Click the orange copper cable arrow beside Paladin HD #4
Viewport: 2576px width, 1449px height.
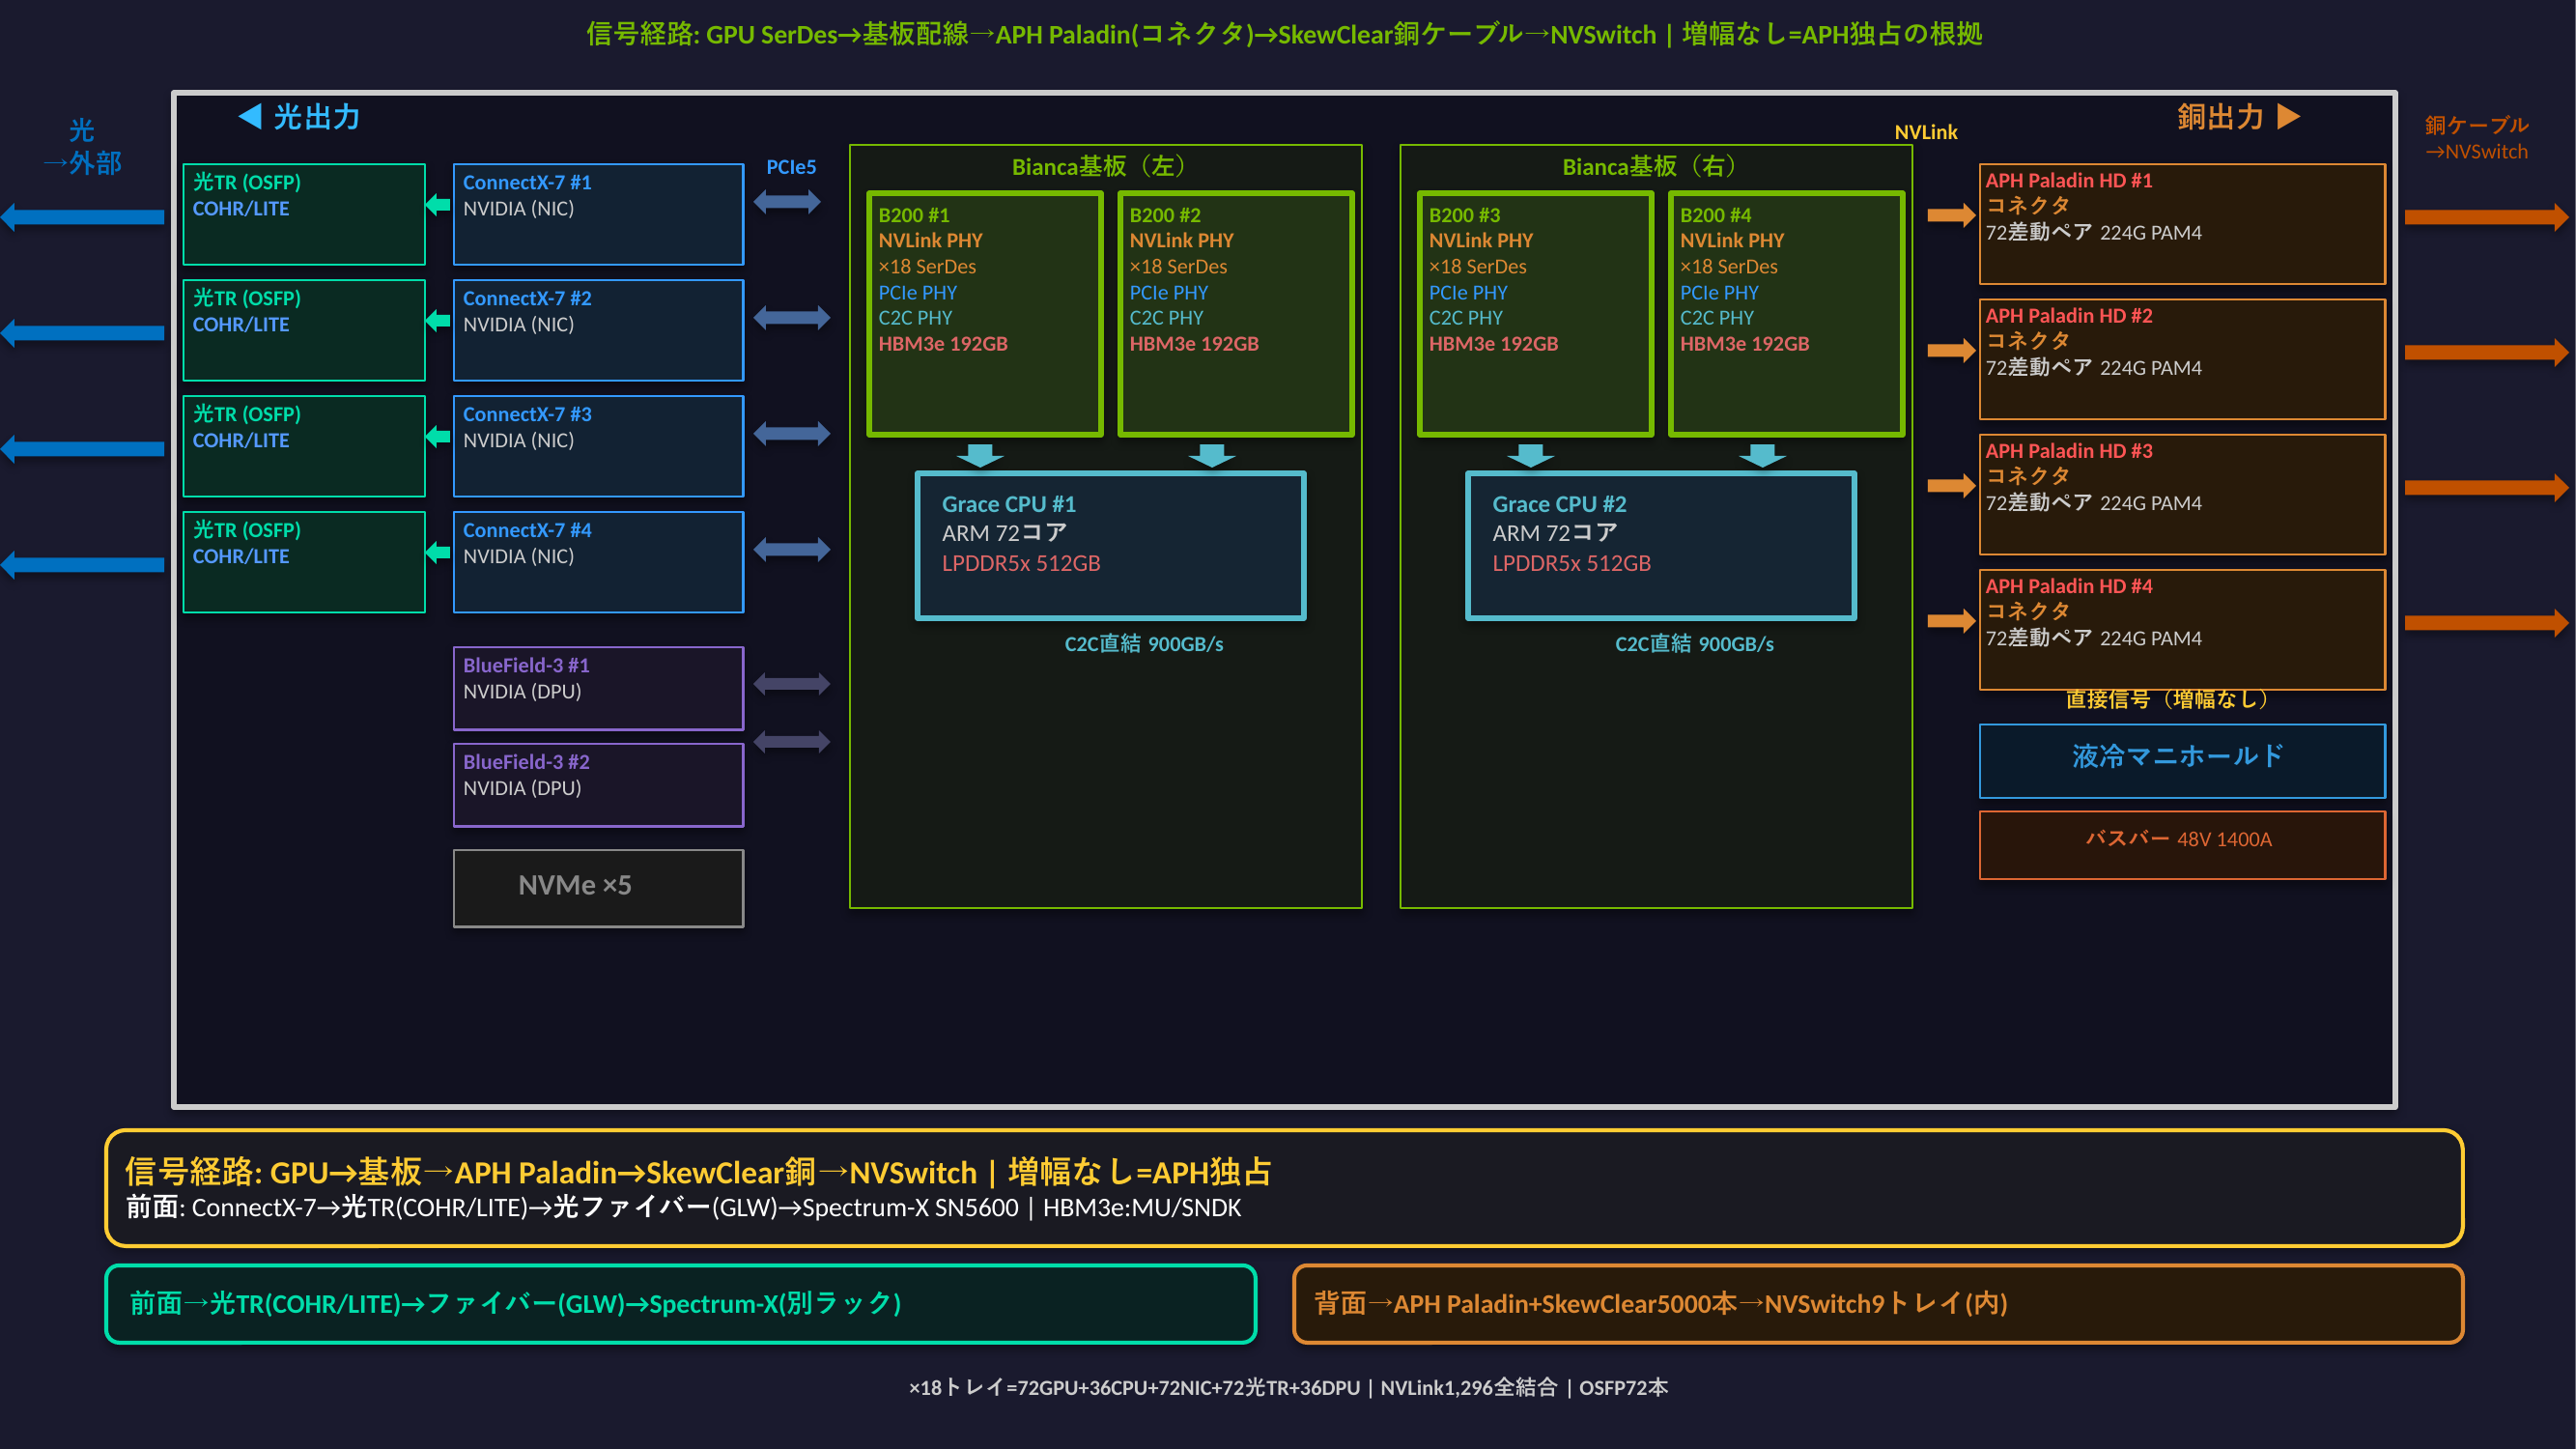pos(2485,623)
